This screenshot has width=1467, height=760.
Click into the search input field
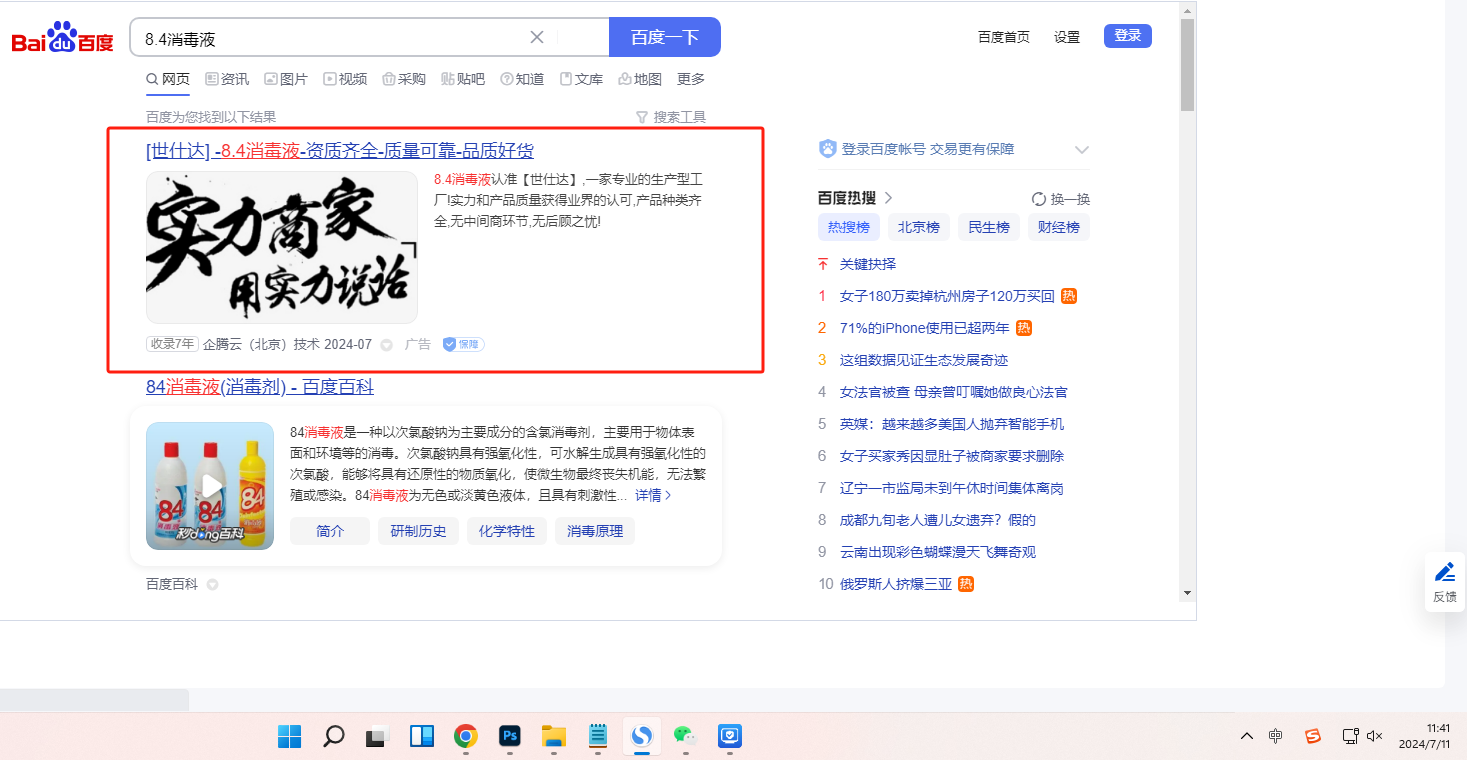(x=330, y=38)
